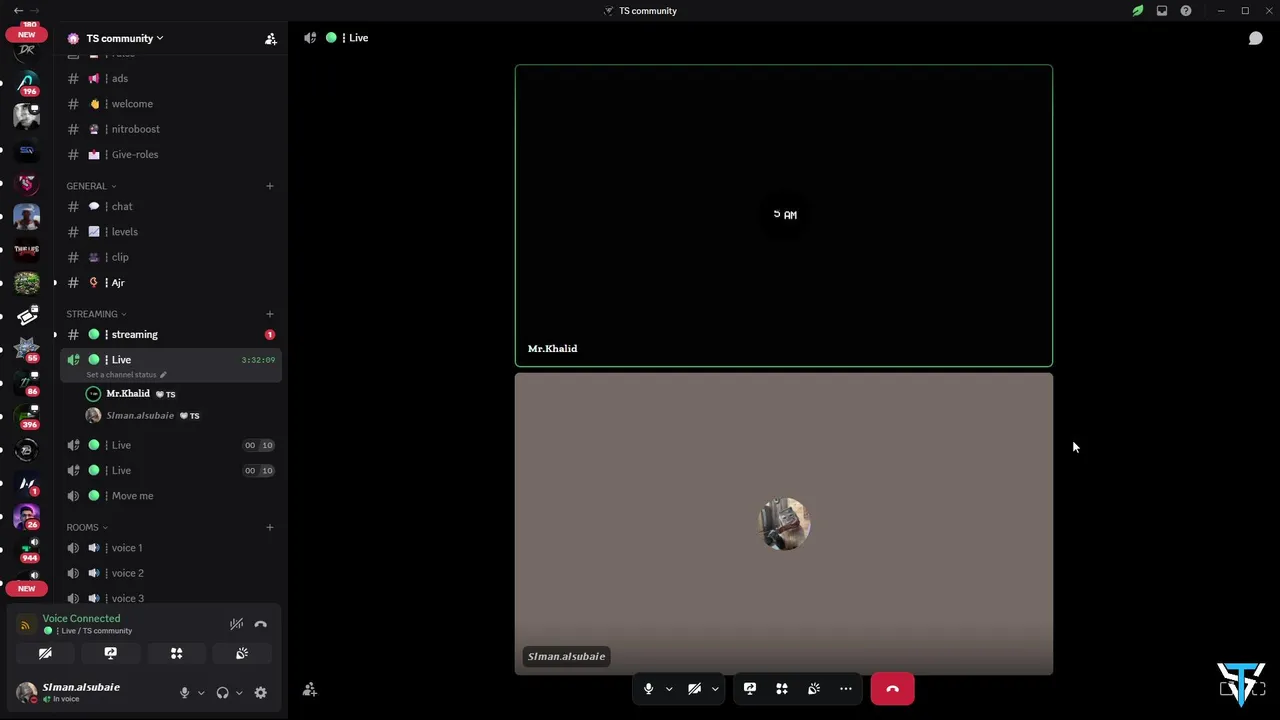Screen dimensions: 1280x720
Task: Open the nitroboost channel
Action: click(x=171, y=129)
